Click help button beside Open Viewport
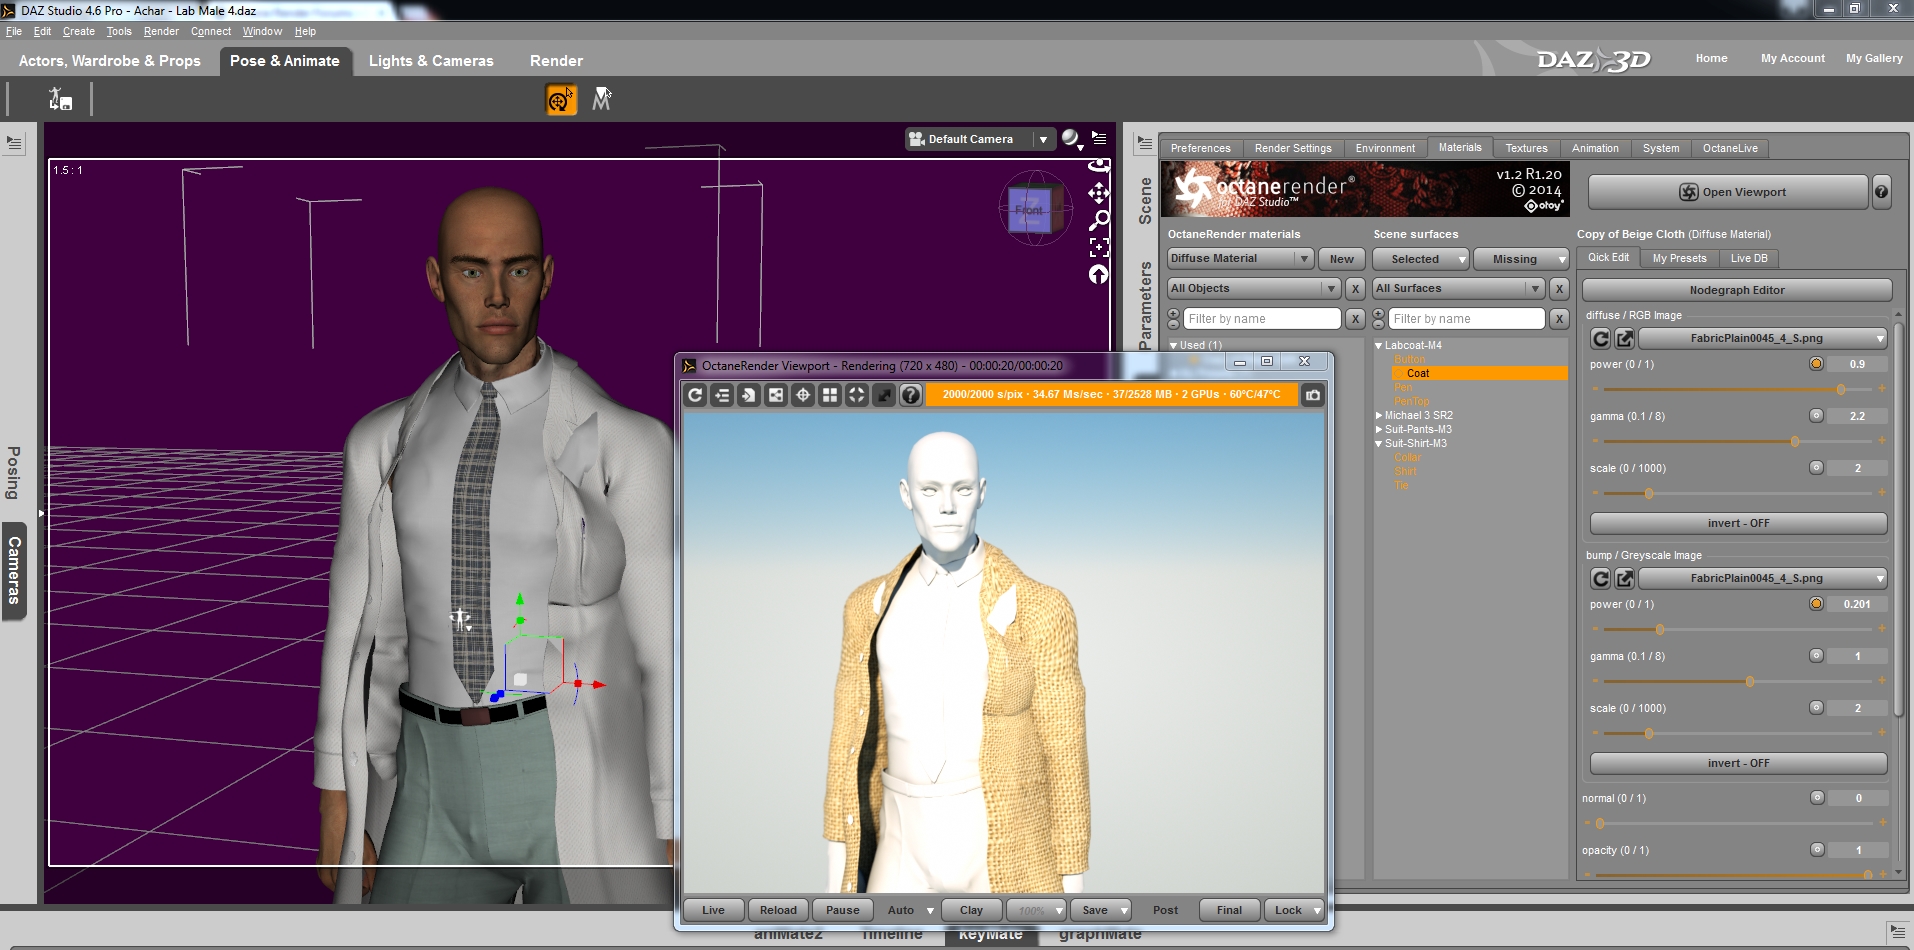The image size is (1914, 950). coord(1882,192)
